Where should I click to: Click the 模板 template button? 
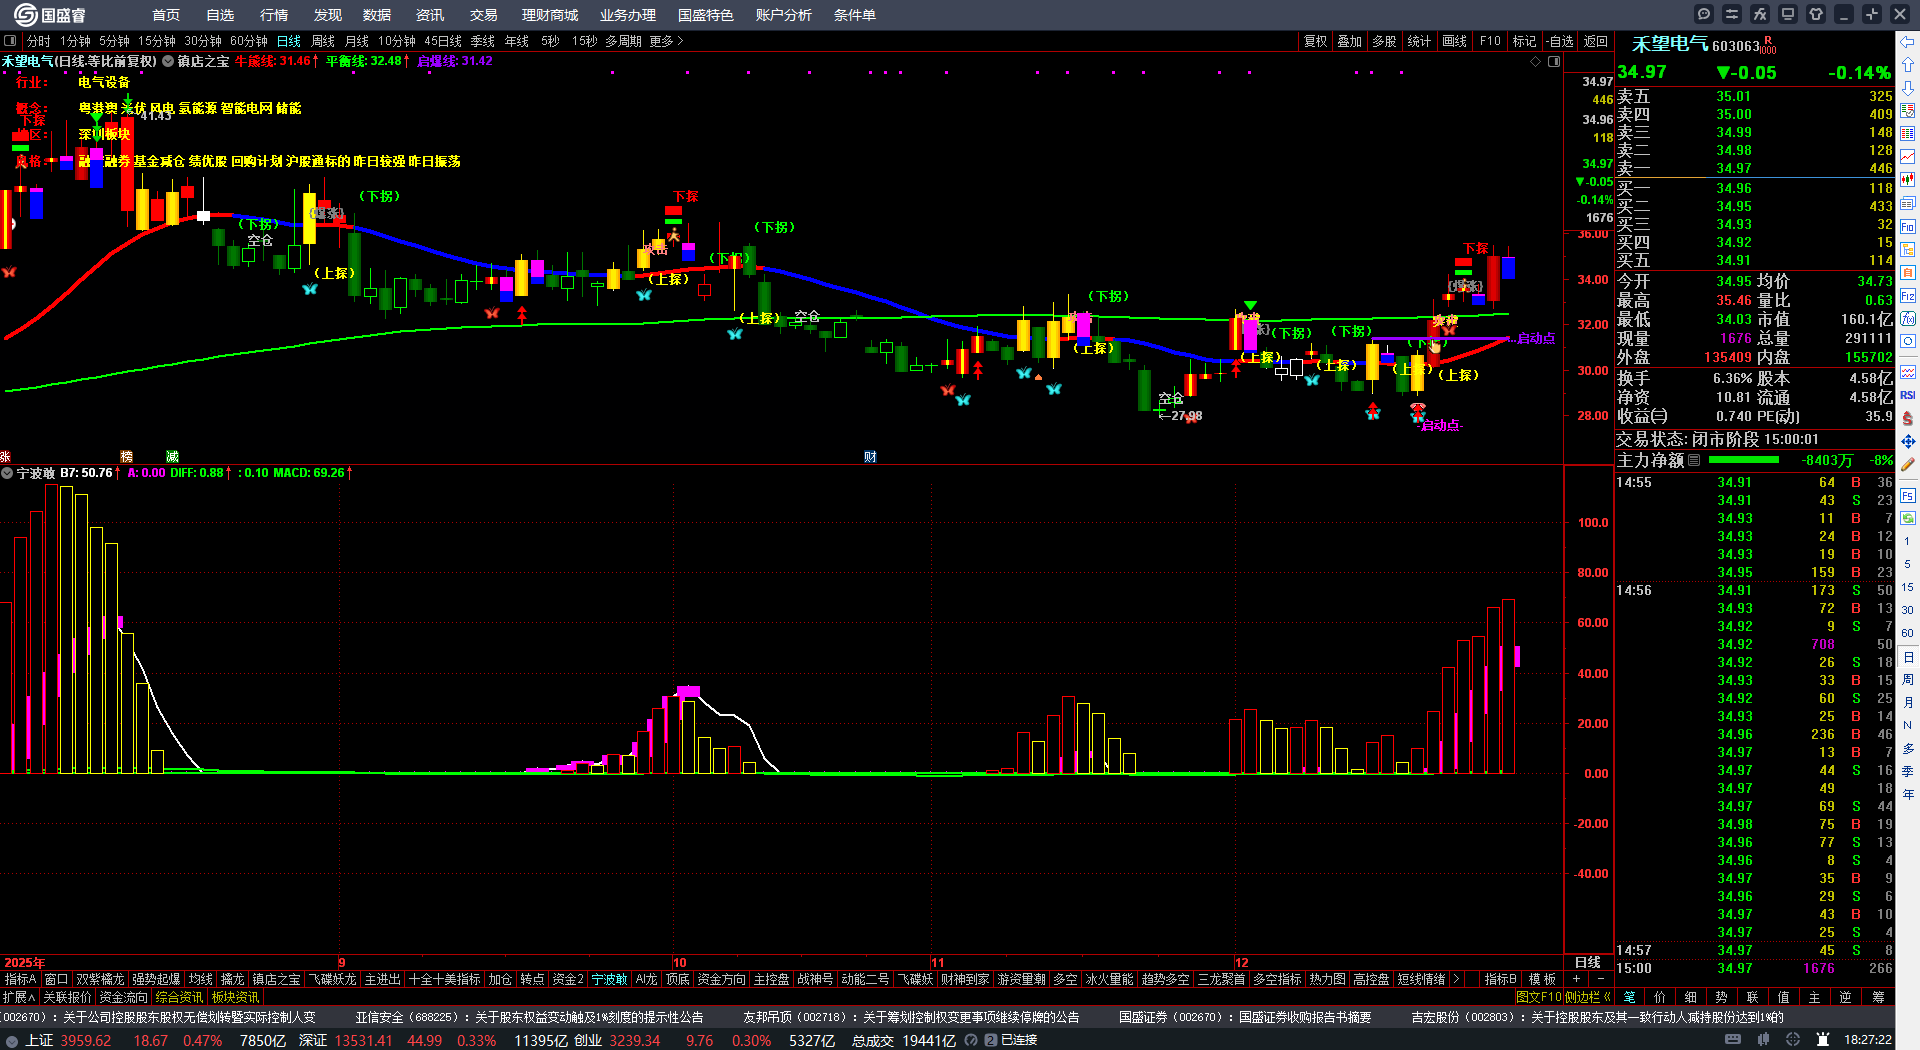tap(1542, 979)
